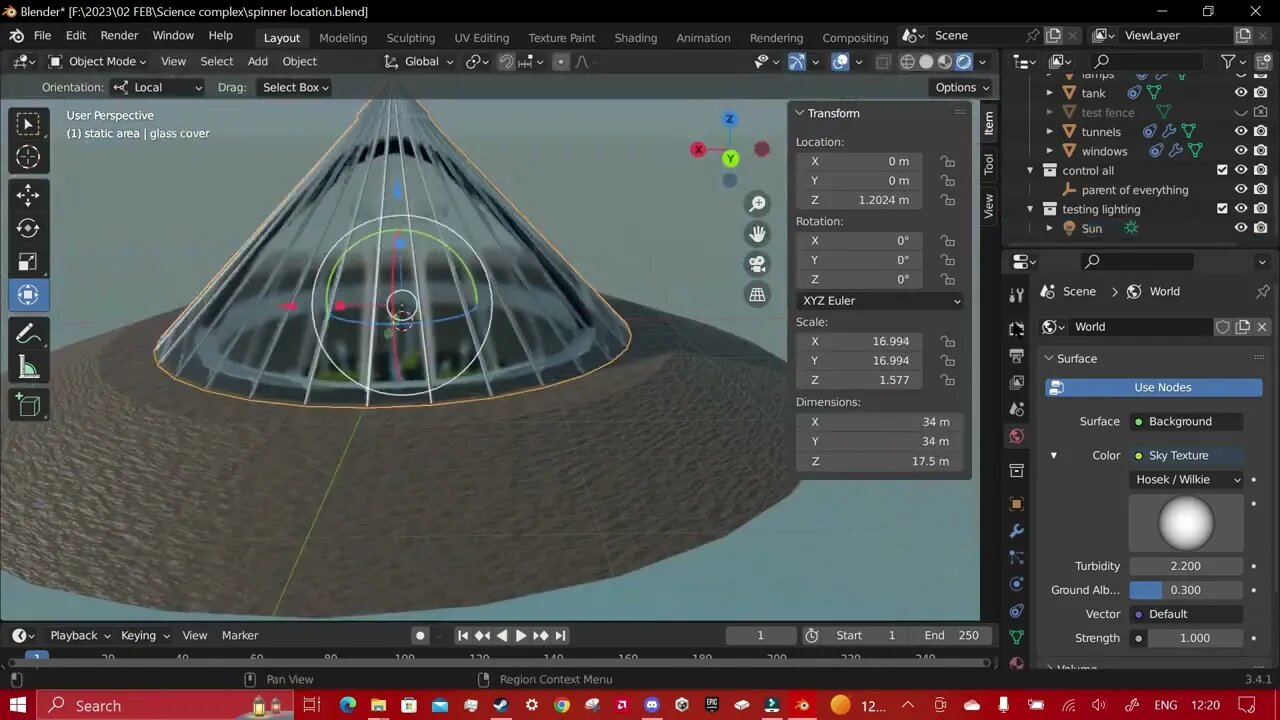This screenshot has width=1280, height=720.
Task: Open the timeline editor type icon
Action: [x=23, y=635]
